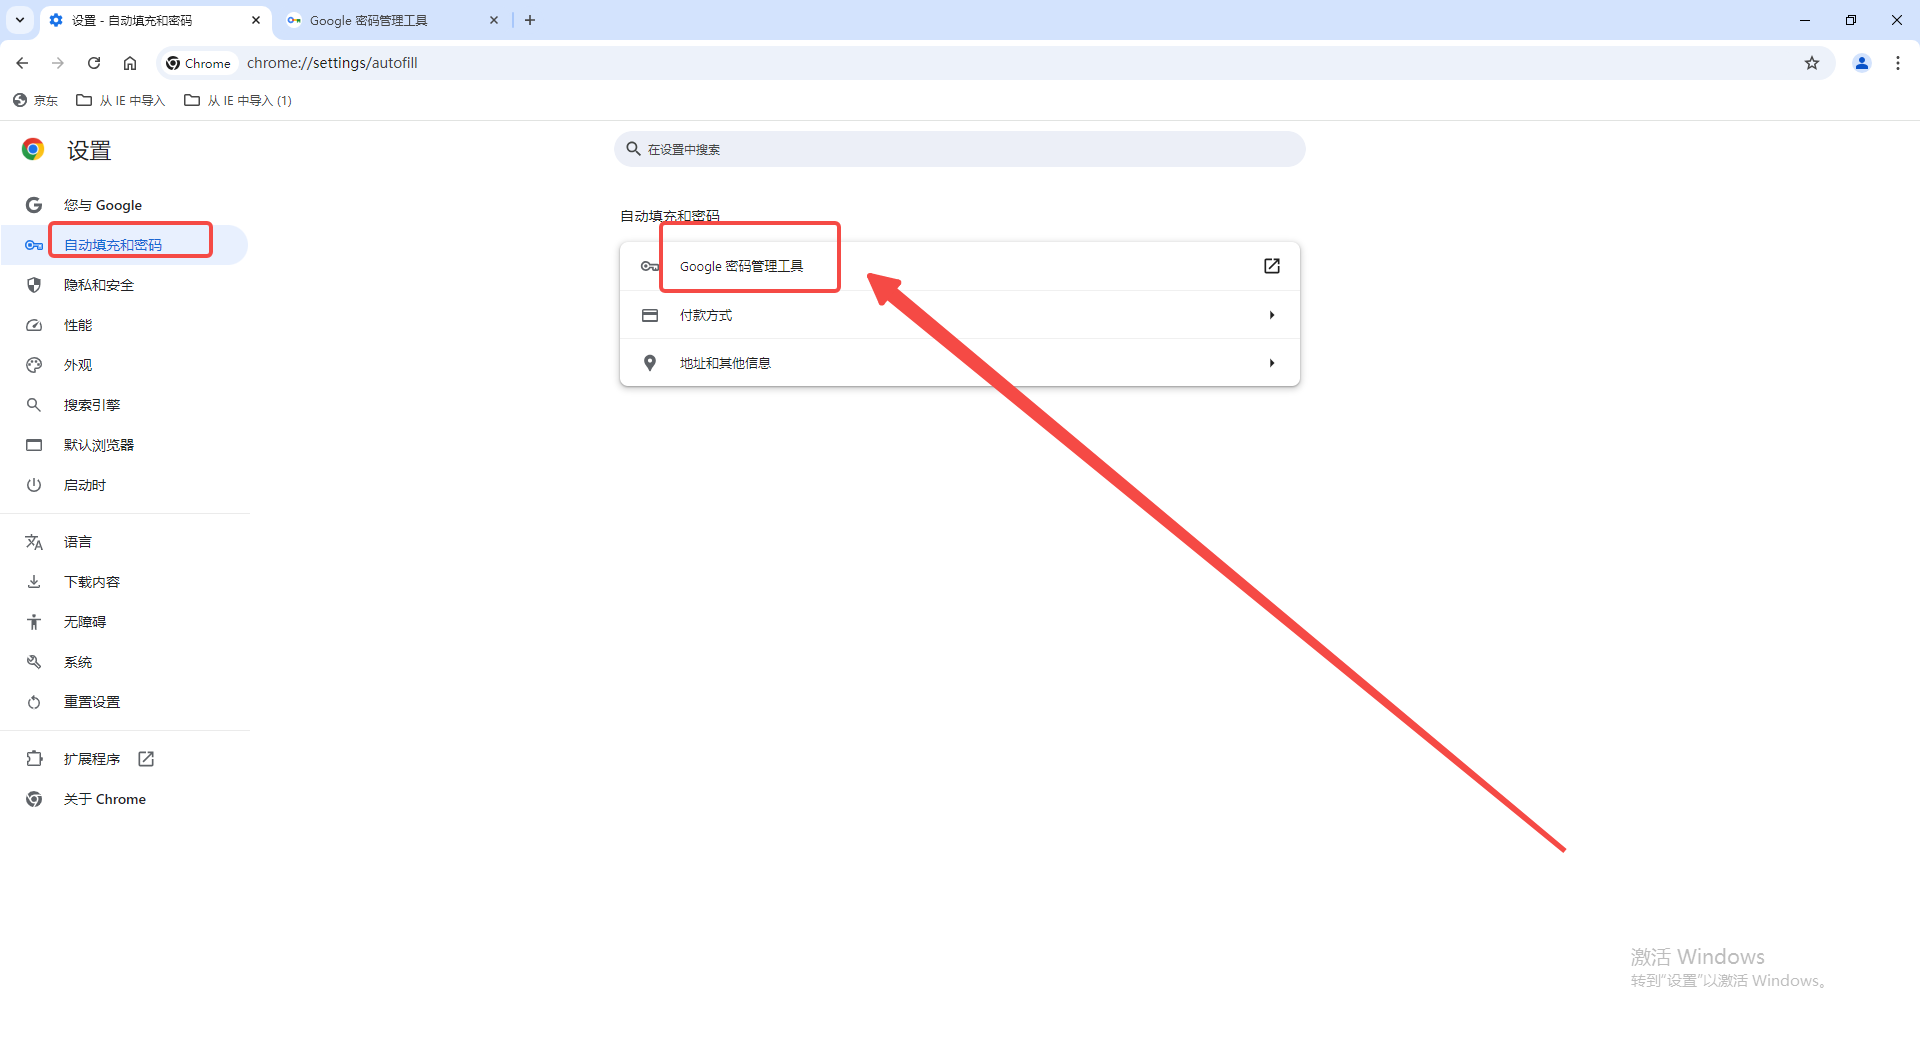Click the location pin icon for 地址和其他信息
Image resolution: width=1920 pixels, height=1040 pixels.
click(650, 363)
